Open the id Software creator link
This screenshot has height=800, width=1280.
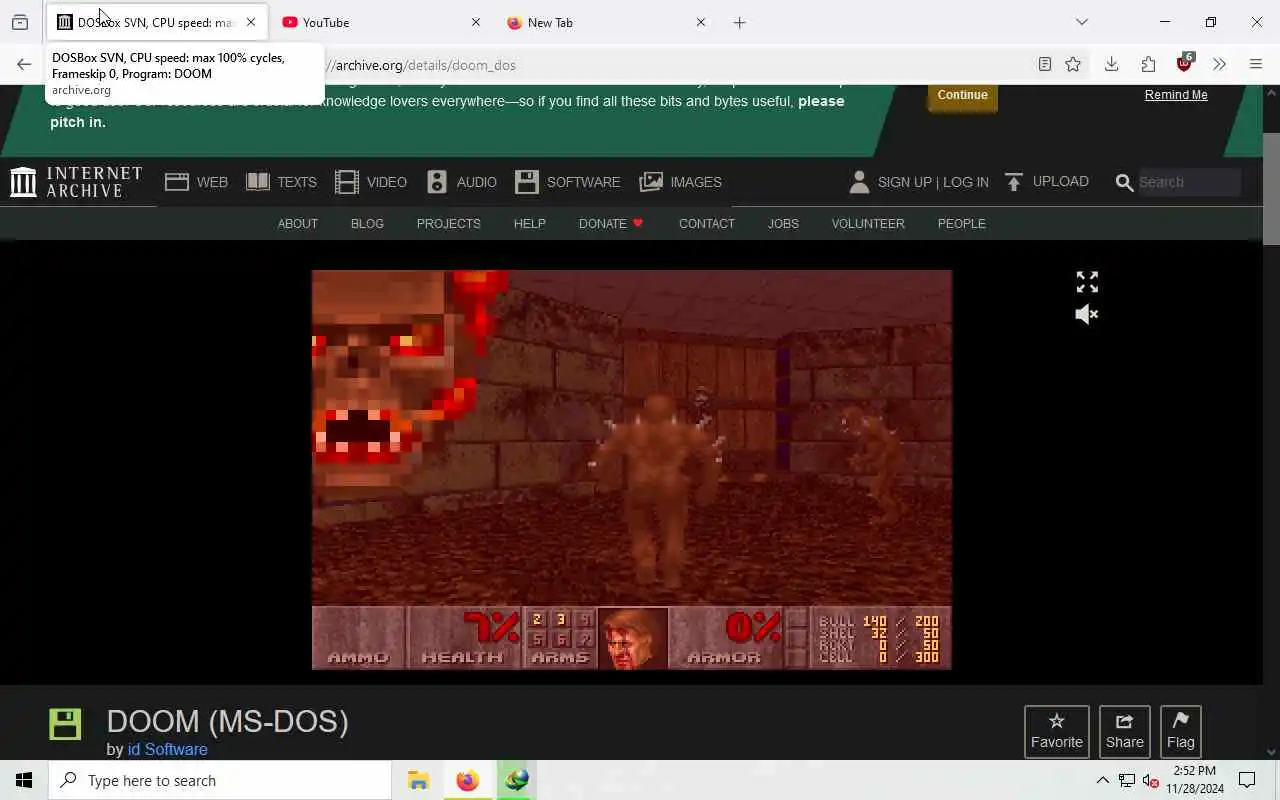[168, 749]
